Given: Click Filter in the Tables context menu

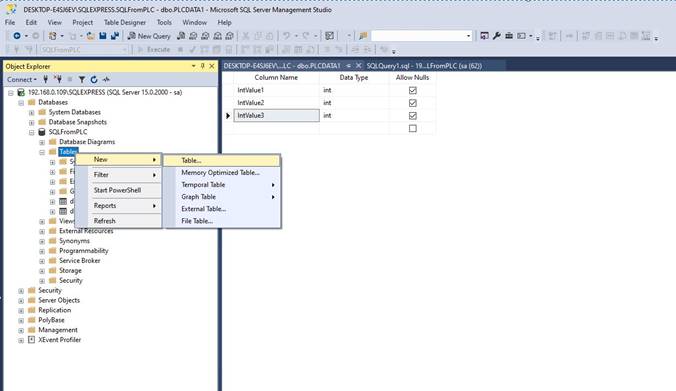Looking at the screenshot, I should coord(119,175).
